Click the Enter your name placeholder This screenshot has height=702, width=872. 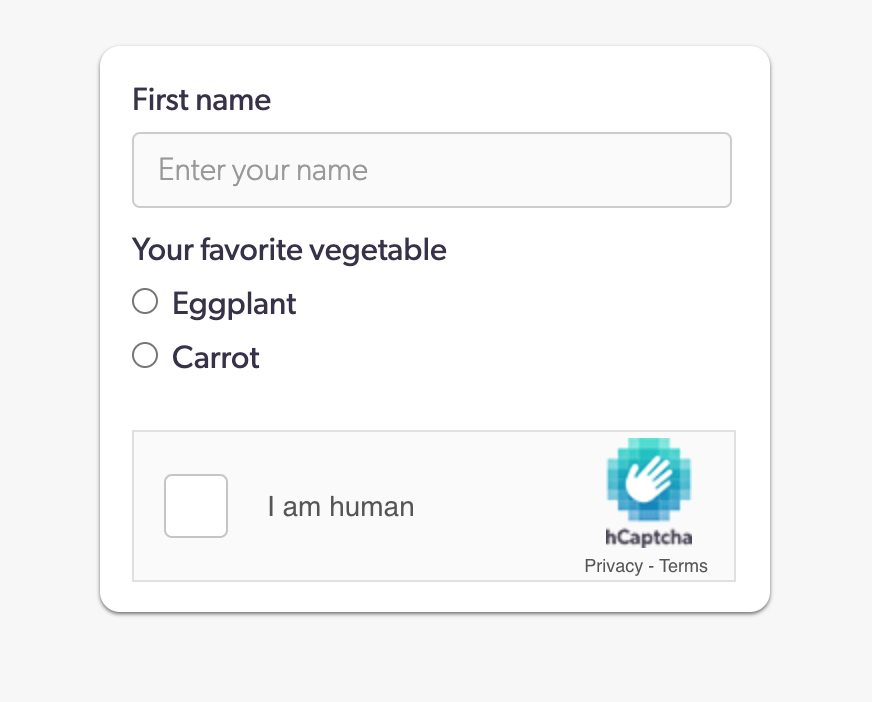pyautogui.click(x=263, y=170)
